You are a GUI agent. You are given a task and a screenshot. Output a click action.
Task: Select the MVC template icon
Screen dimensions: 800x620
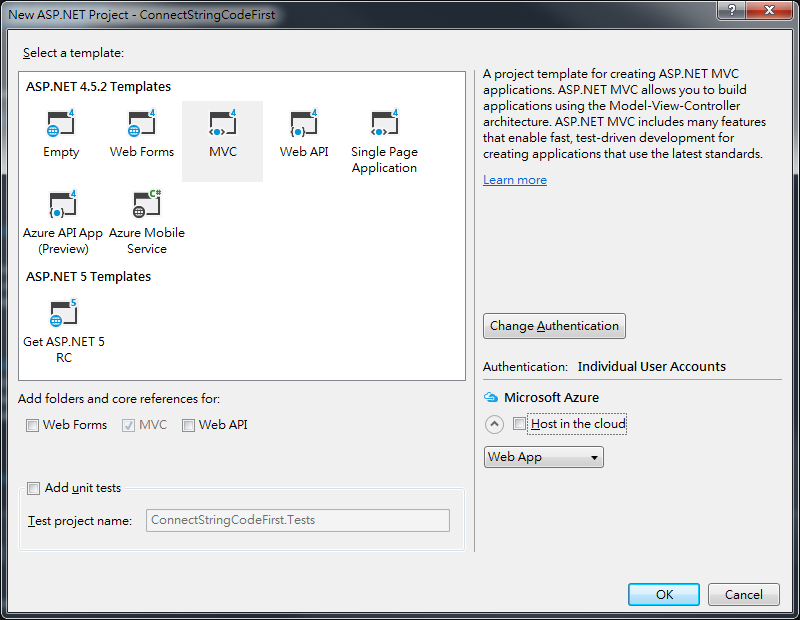click(x=222, y=123)
